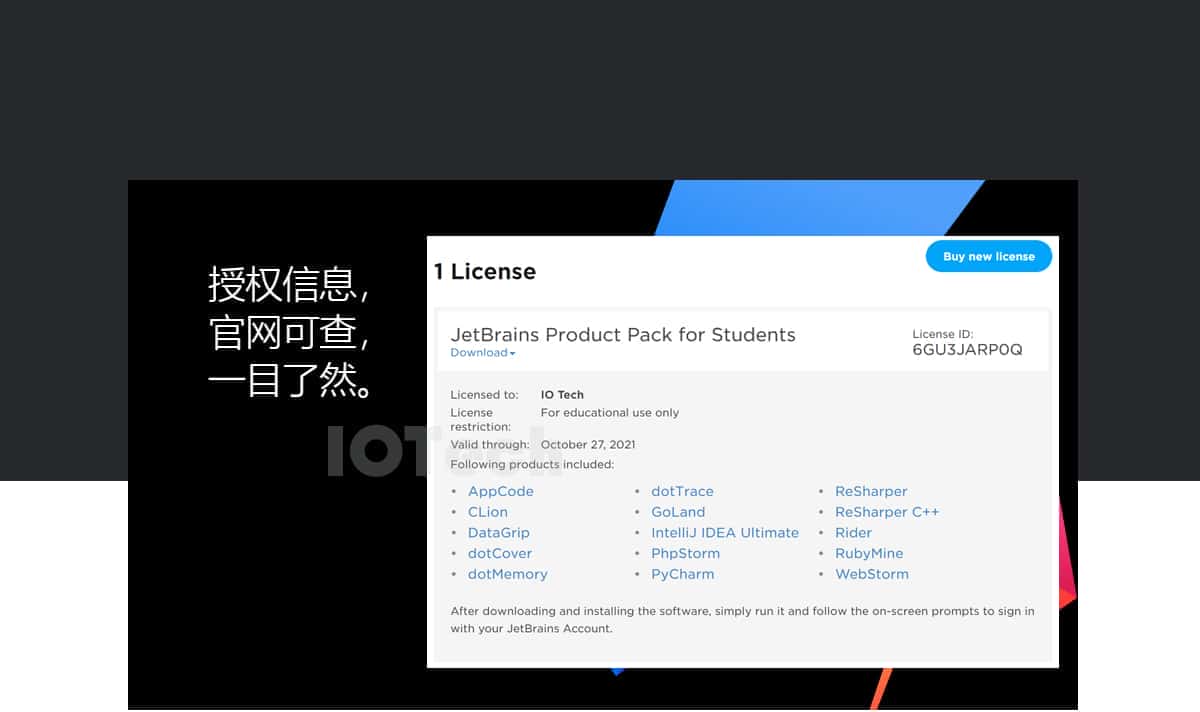Open the CLion product link
Image resolution: width=1200 pixels, height=712 pixels.
click(x=488, y=512)
